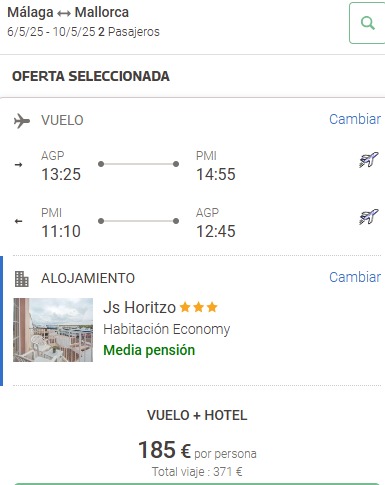The image size is (385, 485).
Task: Click the return departure time 11:10
Action: [x=61, y=231]
